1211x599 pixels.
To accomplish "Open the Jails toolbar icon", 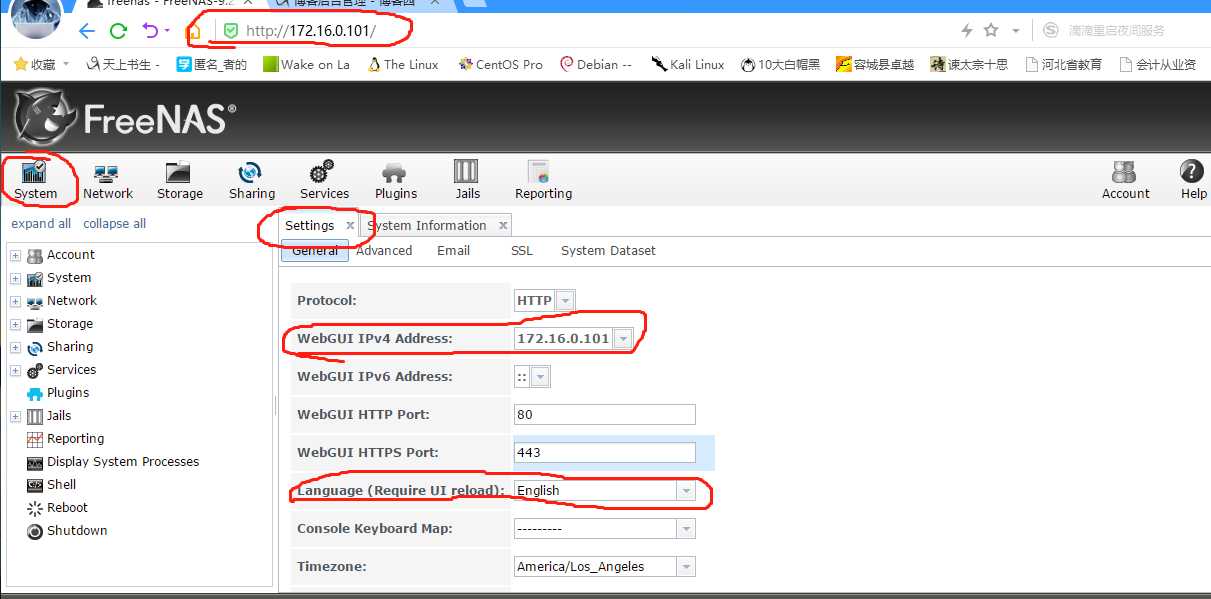I will click(x=467, y=180).
